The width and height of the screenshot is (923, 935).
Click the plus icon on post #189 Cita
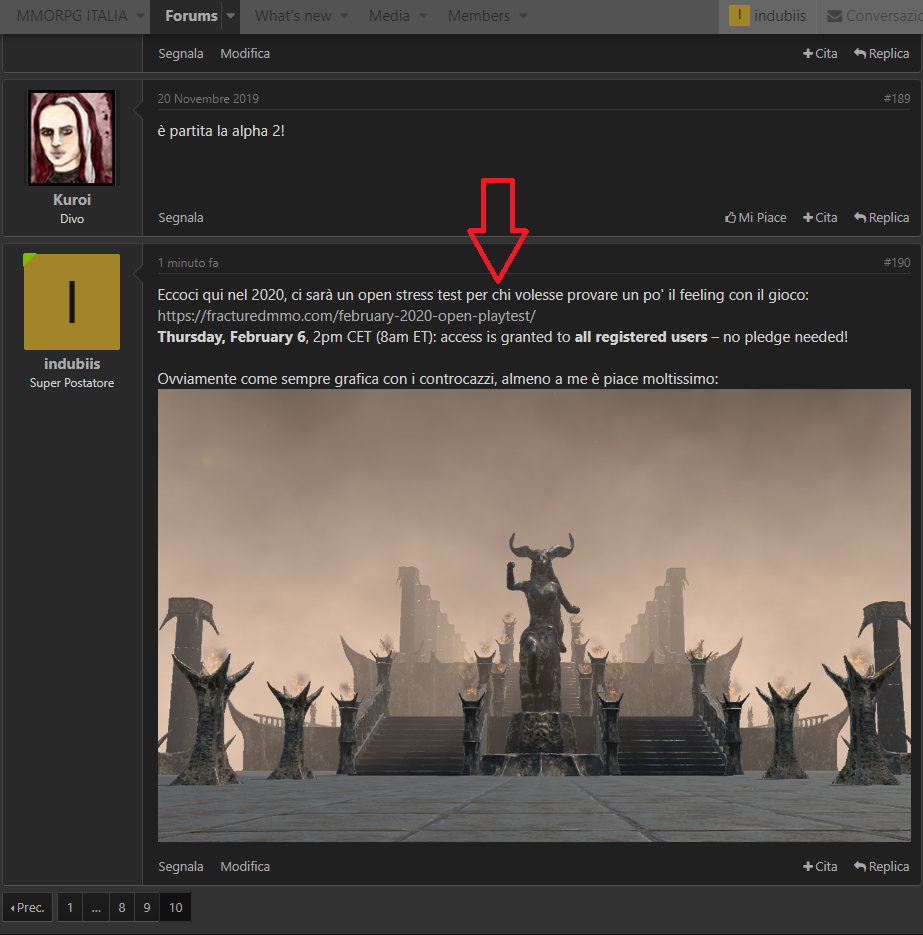point(808,218)
